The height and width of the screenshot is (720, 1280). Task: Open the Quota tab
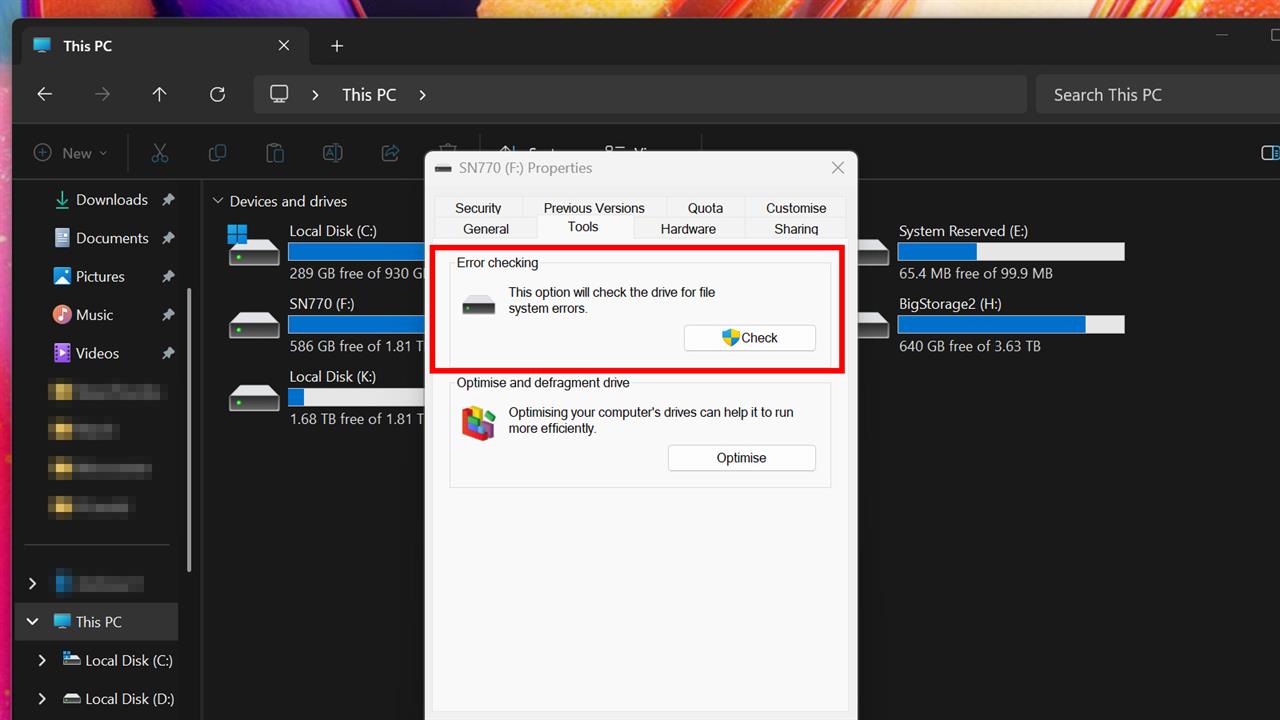705,208
